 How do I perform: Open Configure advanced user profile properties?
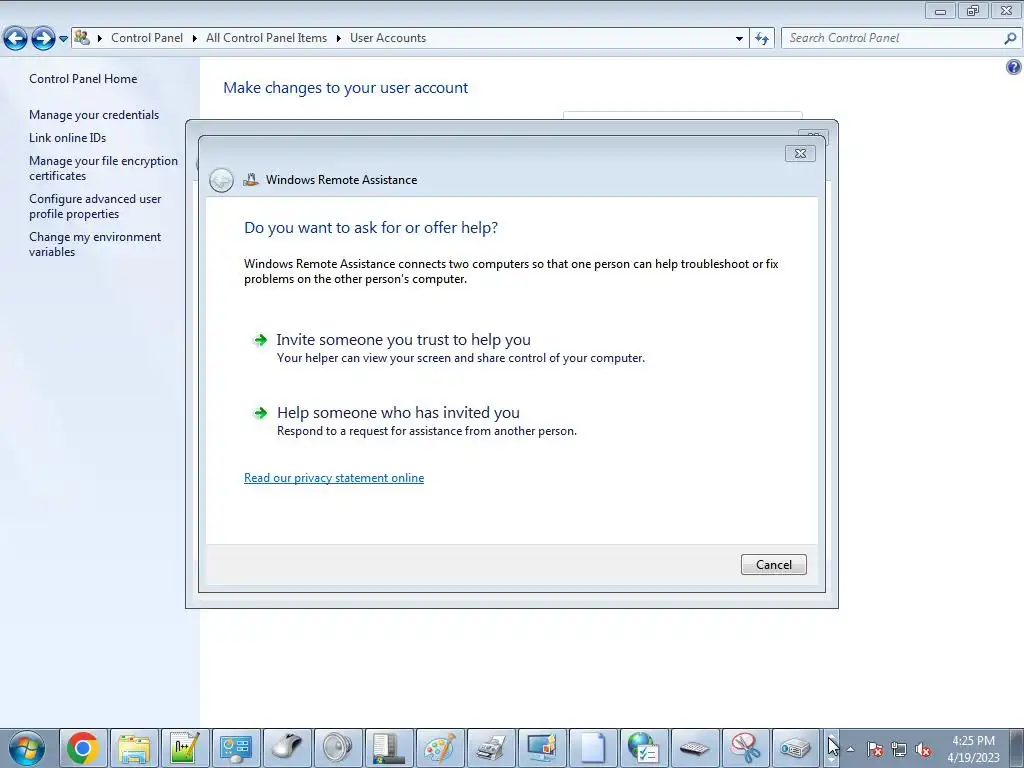pos(95,206)
